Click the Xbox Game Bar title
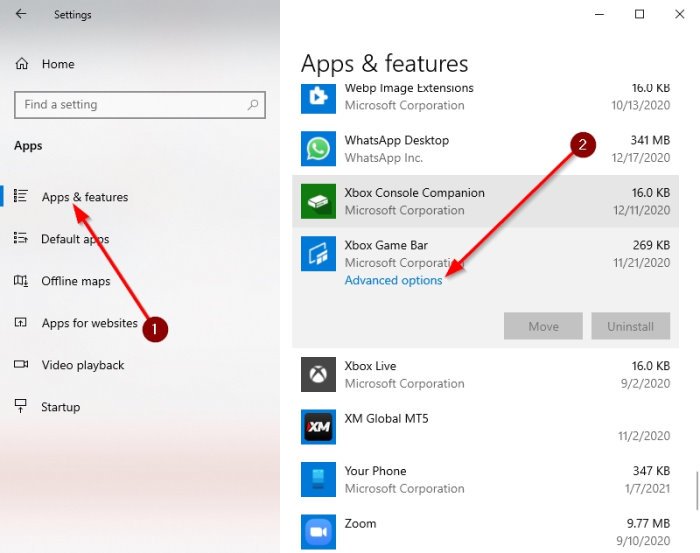 [386, 245]
